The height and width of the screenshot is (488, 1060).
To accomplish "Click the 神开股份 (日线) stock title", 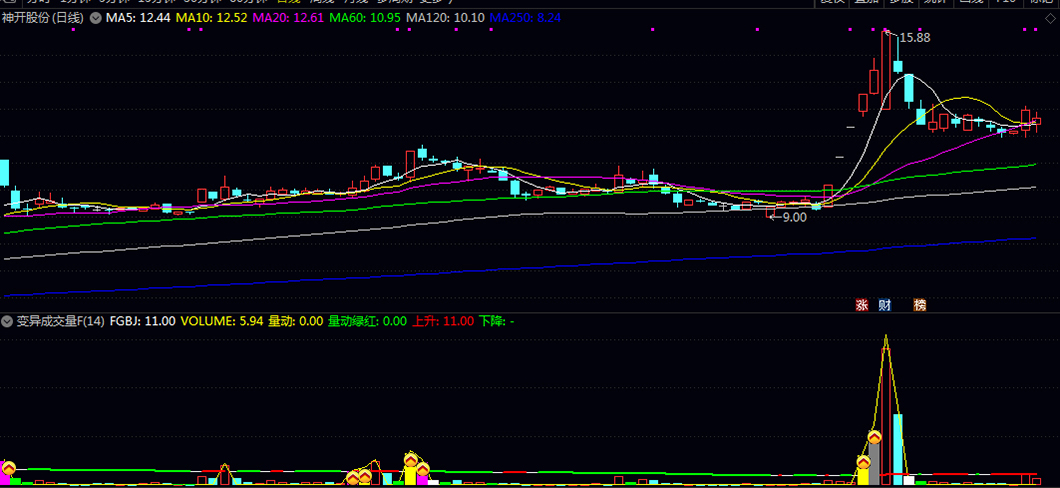I will click(42, 19).
